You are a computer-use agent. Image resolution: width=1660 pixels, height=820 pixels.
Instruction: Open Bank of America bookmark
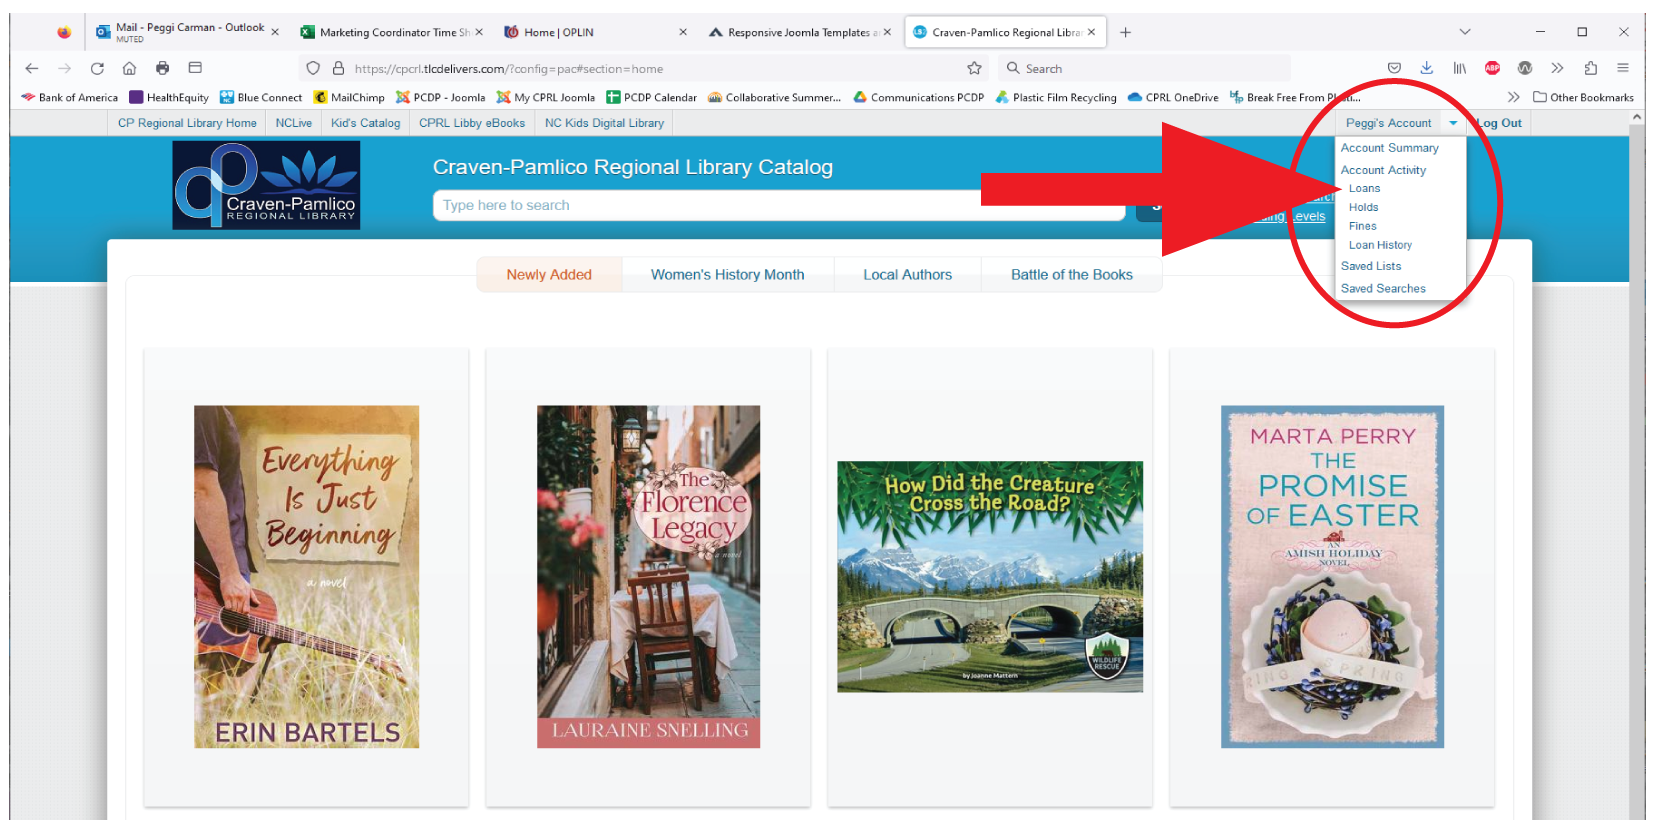click(x=69, y=97)
